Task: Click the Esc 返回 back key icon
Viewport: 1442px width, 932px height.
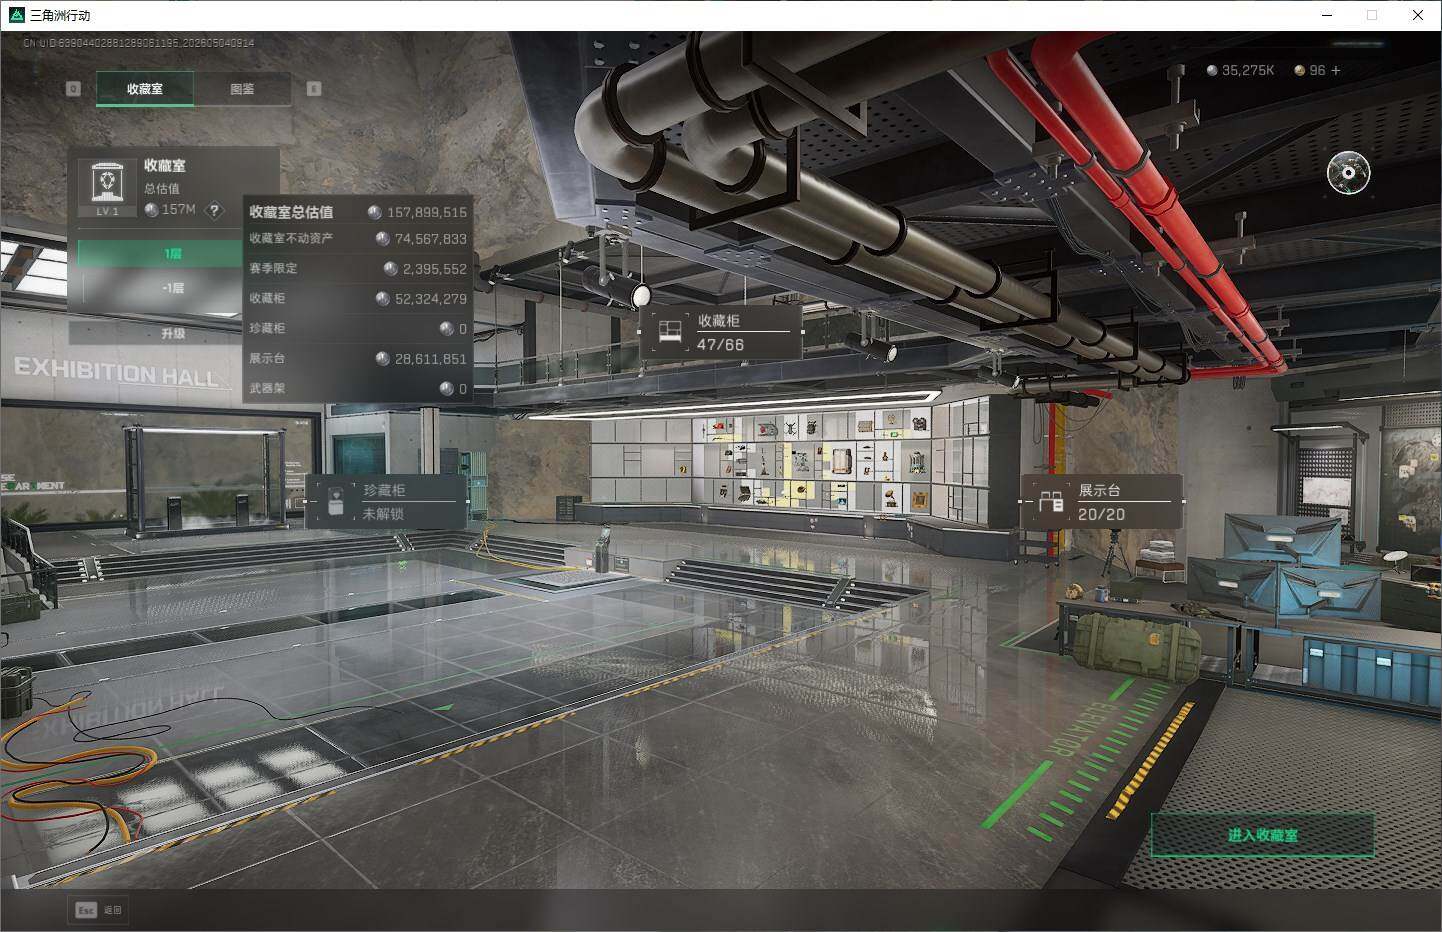Action: (x=86, y=910)
